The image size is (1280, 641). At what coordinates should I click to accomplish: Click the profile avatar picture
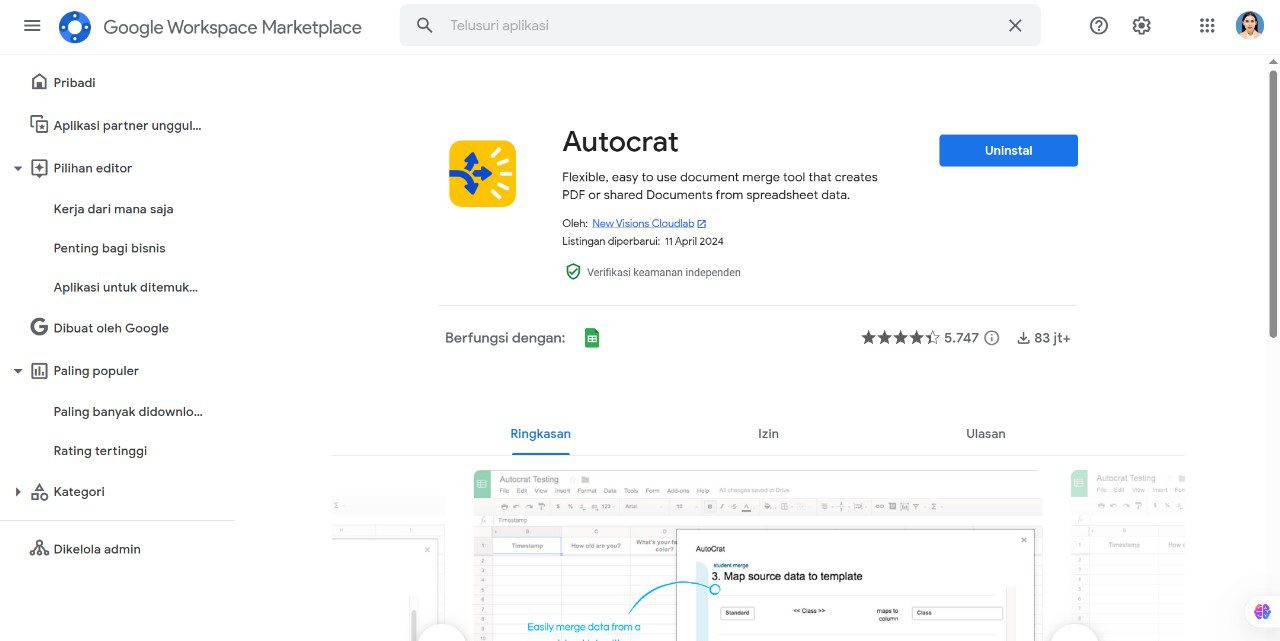[1249, 25]
